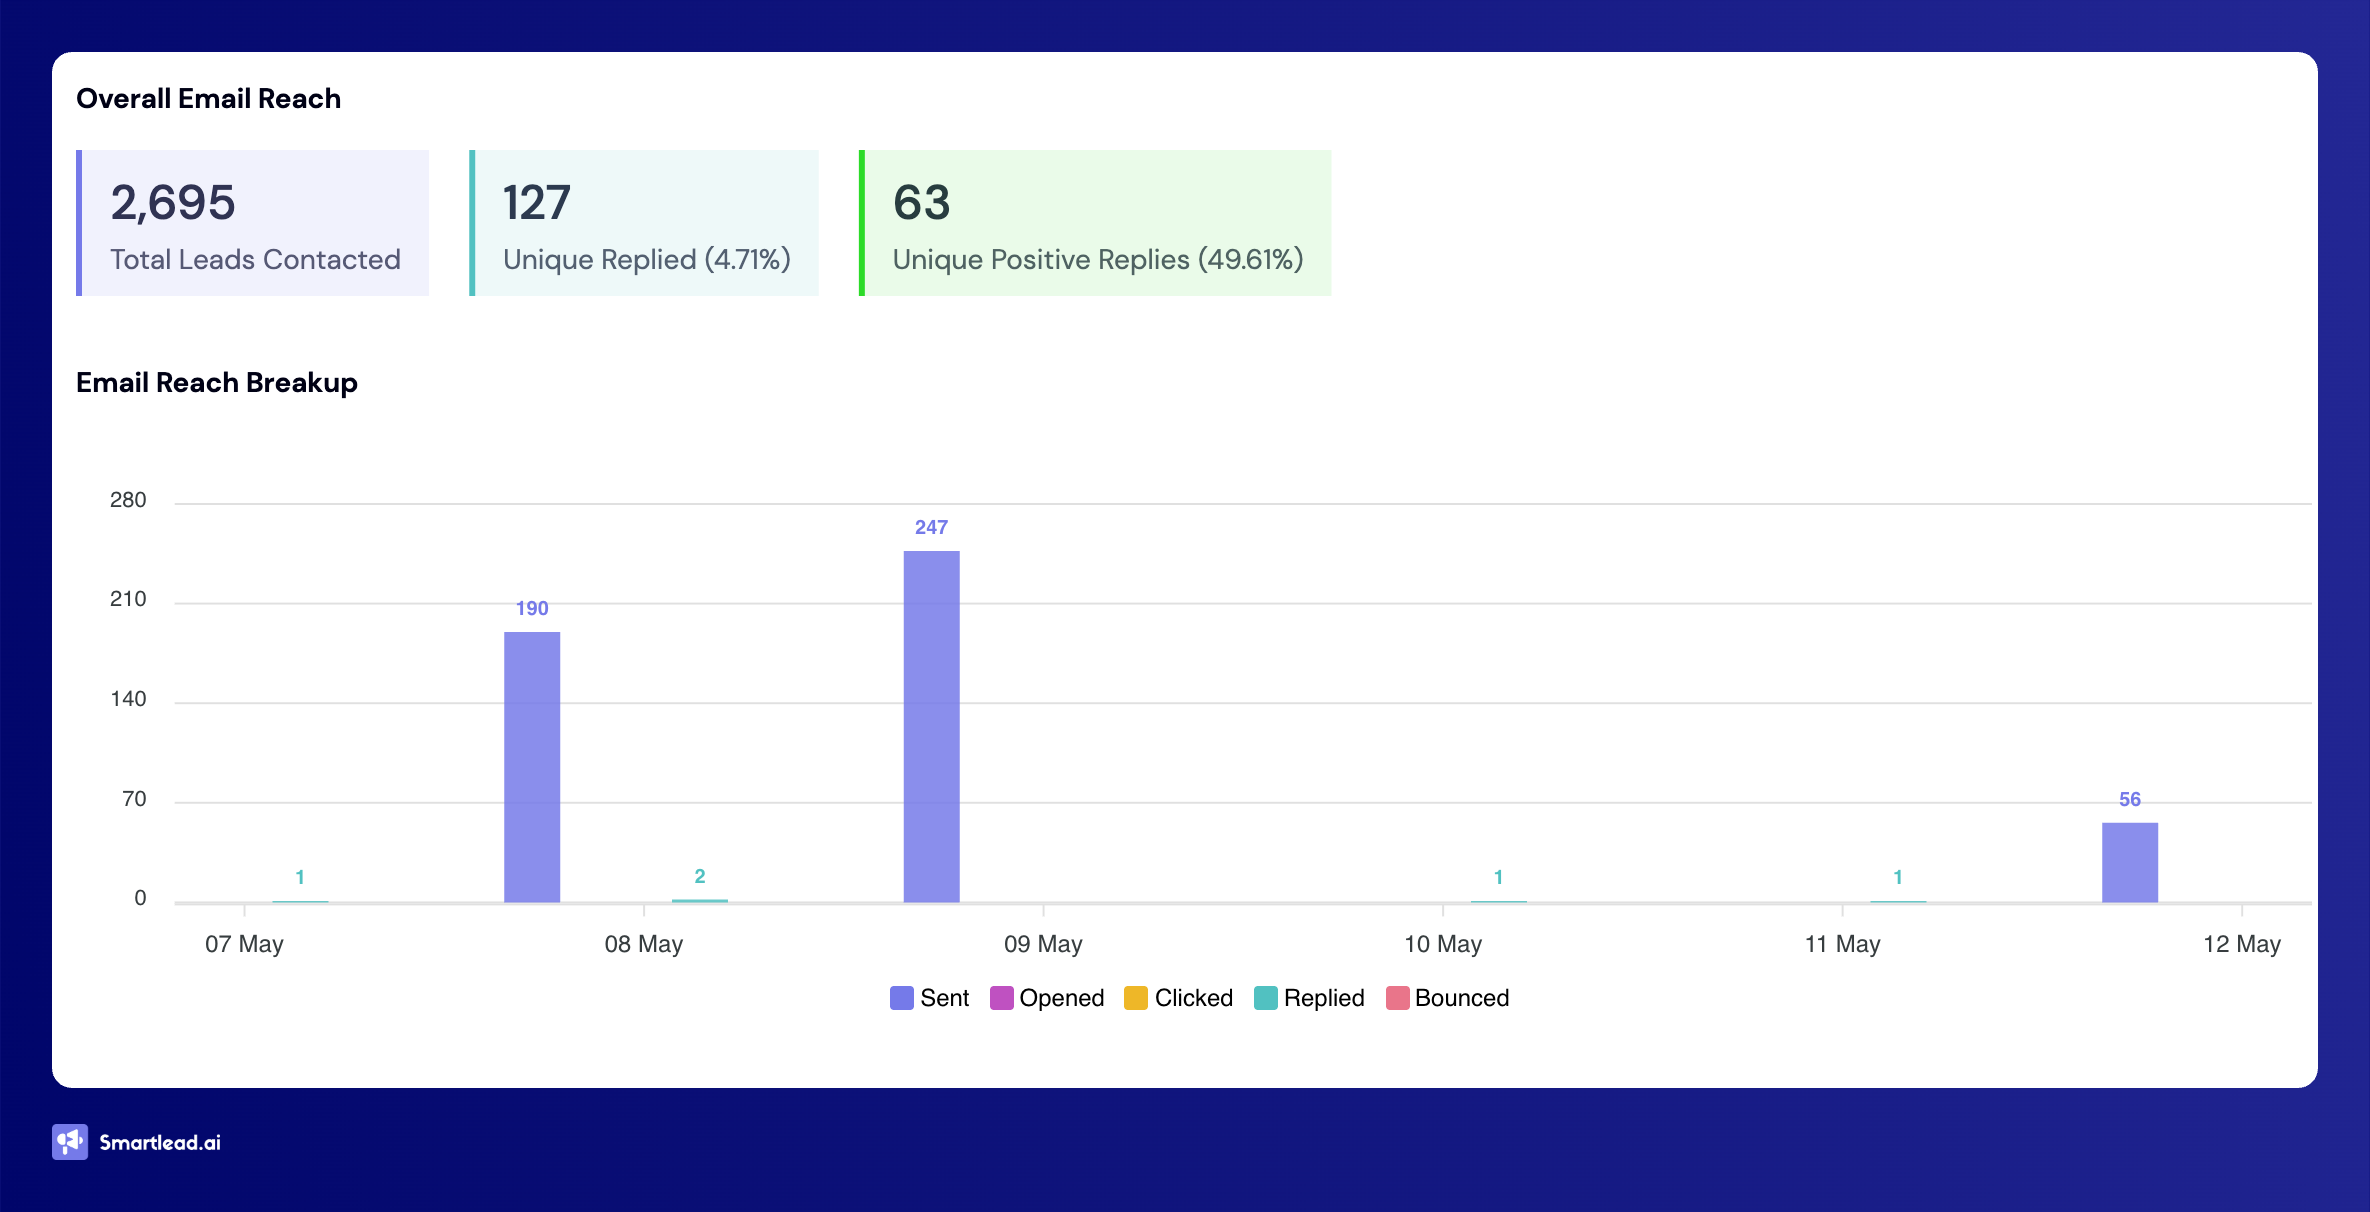Click the 56 sent bar
Screen dimensions: 2370x1212
coord(2129,862)
